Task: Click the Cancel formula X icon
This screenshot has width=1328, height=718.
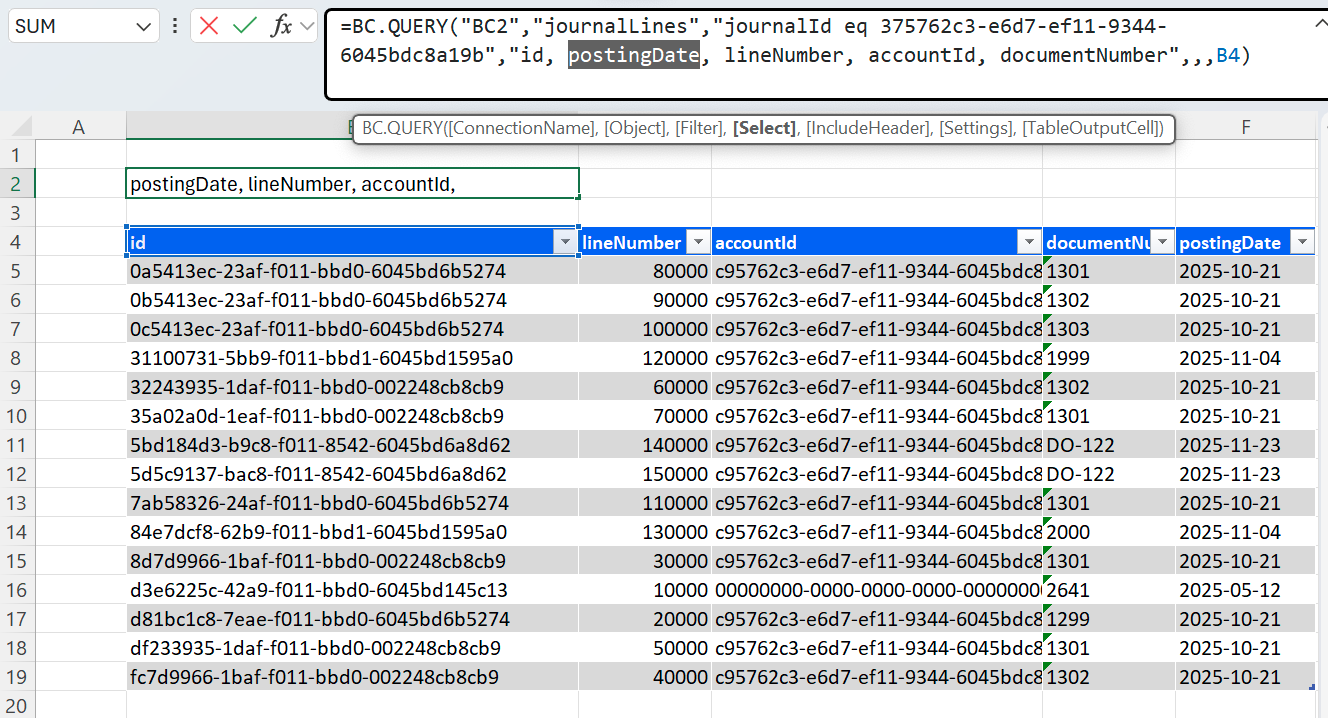Action: [209, 27]
